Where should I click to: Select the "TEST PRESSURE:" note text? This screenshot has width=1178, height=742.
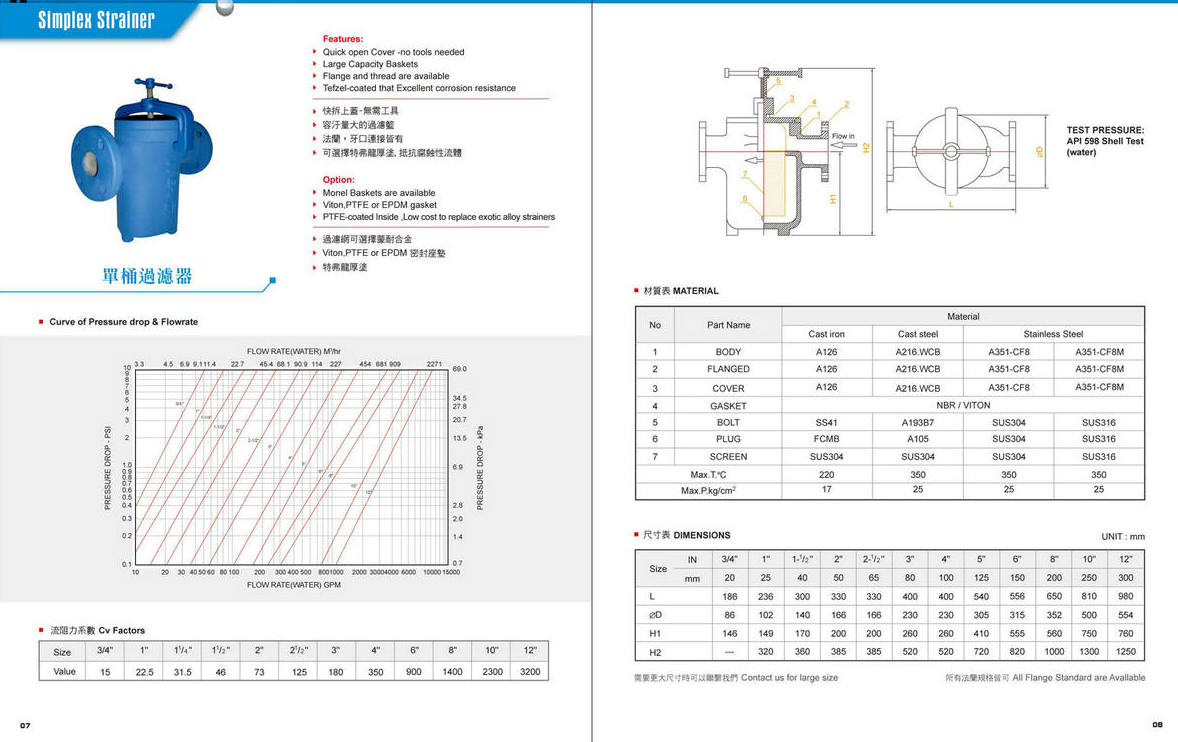tap(1105, 130)
